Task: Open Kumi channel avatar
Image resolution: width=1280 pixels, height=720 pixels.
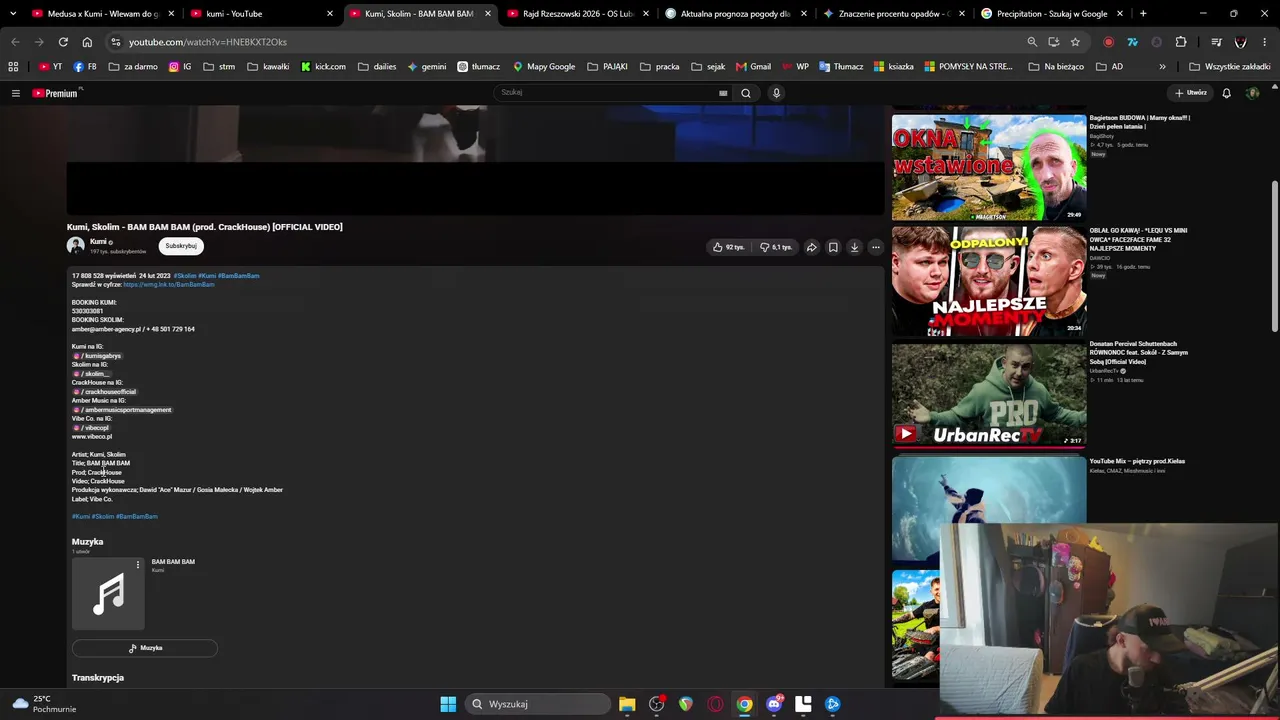Action: [76, 245]
